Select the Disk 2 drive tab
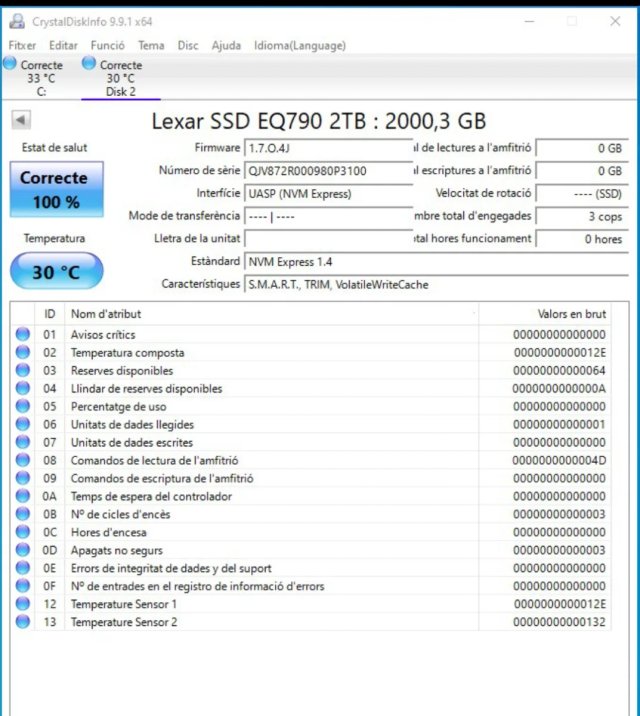This screenshot has height=716, width=640. 121,77
